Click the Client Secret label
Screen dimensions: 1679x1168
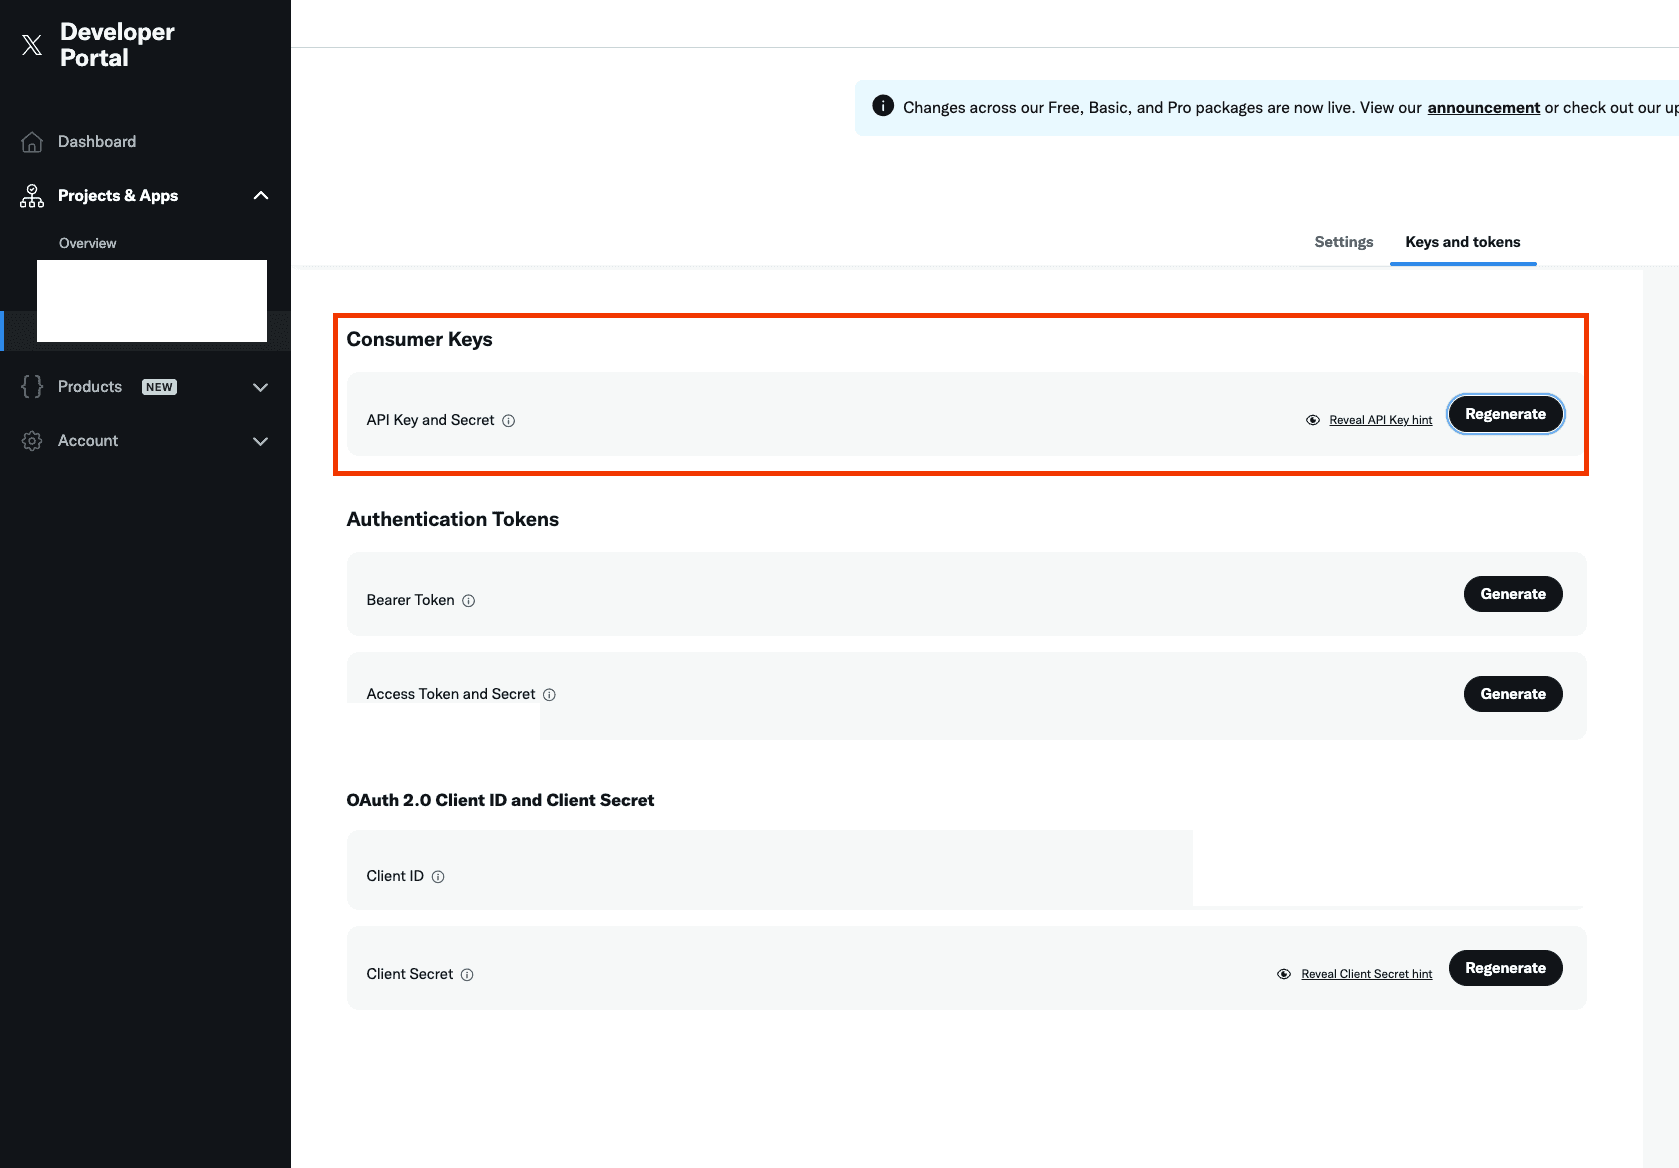pos(410,974)
